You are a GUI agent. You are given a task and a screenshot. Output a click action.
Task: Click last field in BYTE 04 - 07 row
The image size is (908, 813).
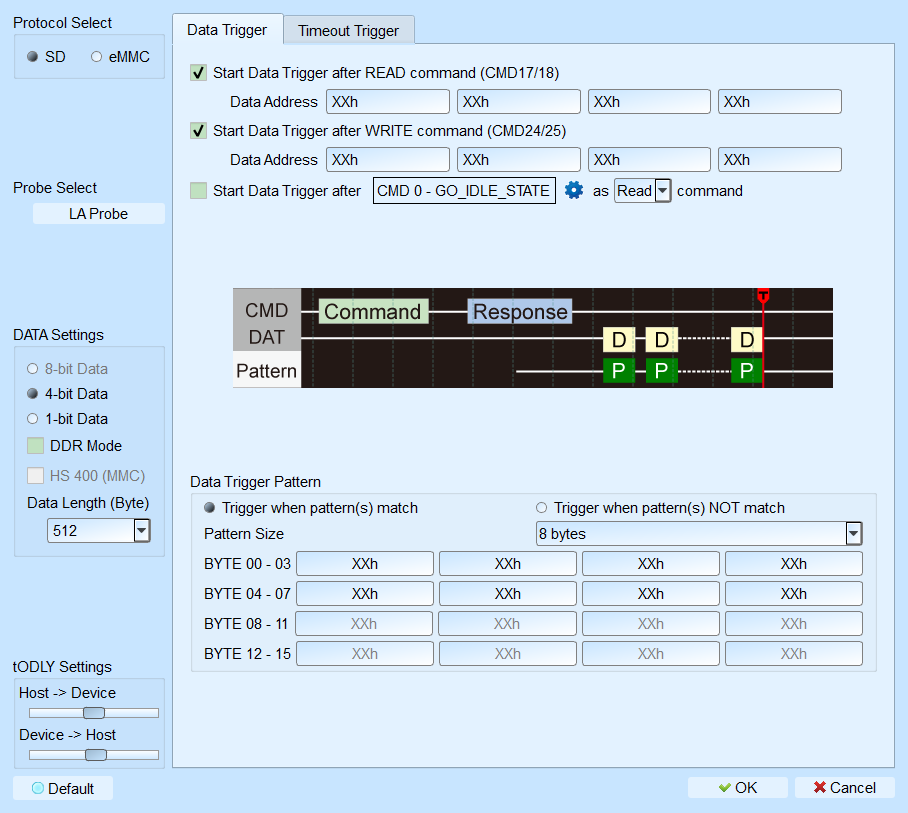coord(794,594)
